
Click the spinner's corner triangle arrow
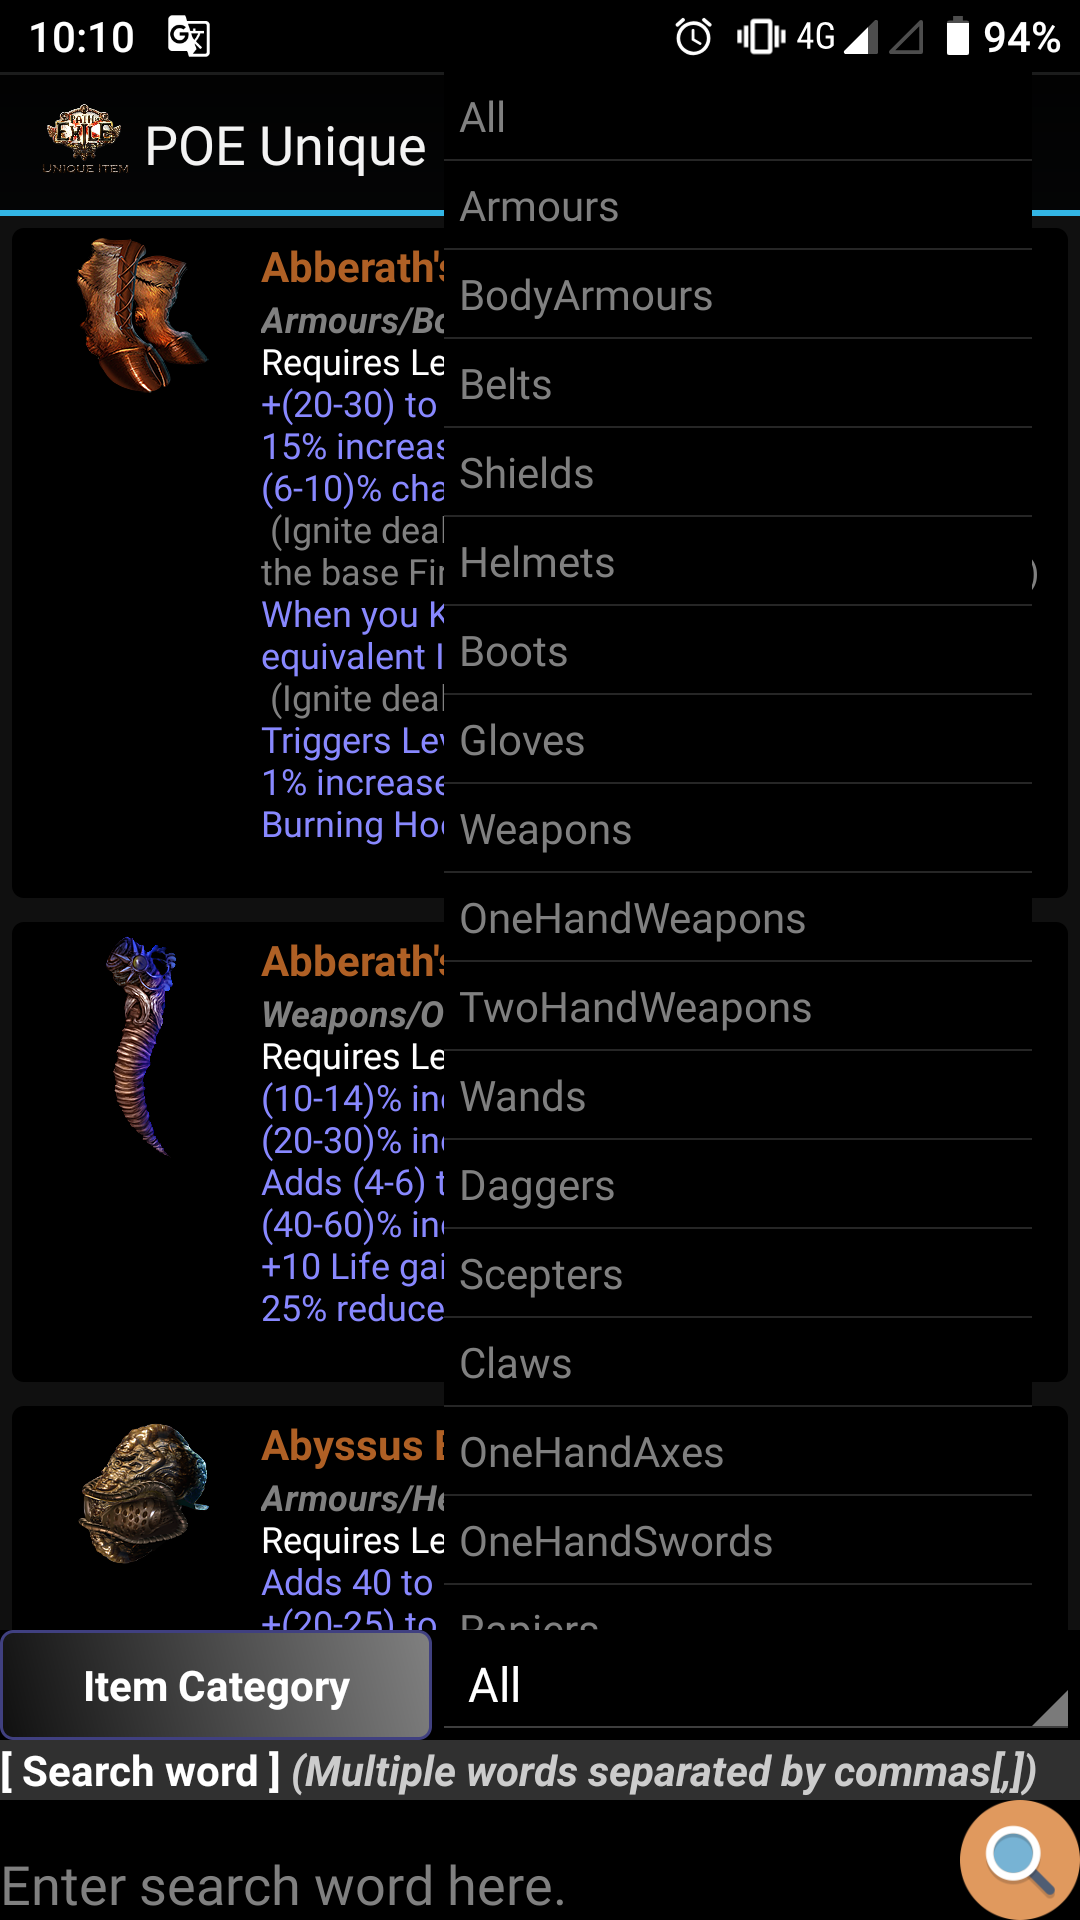point(1051,1708)
